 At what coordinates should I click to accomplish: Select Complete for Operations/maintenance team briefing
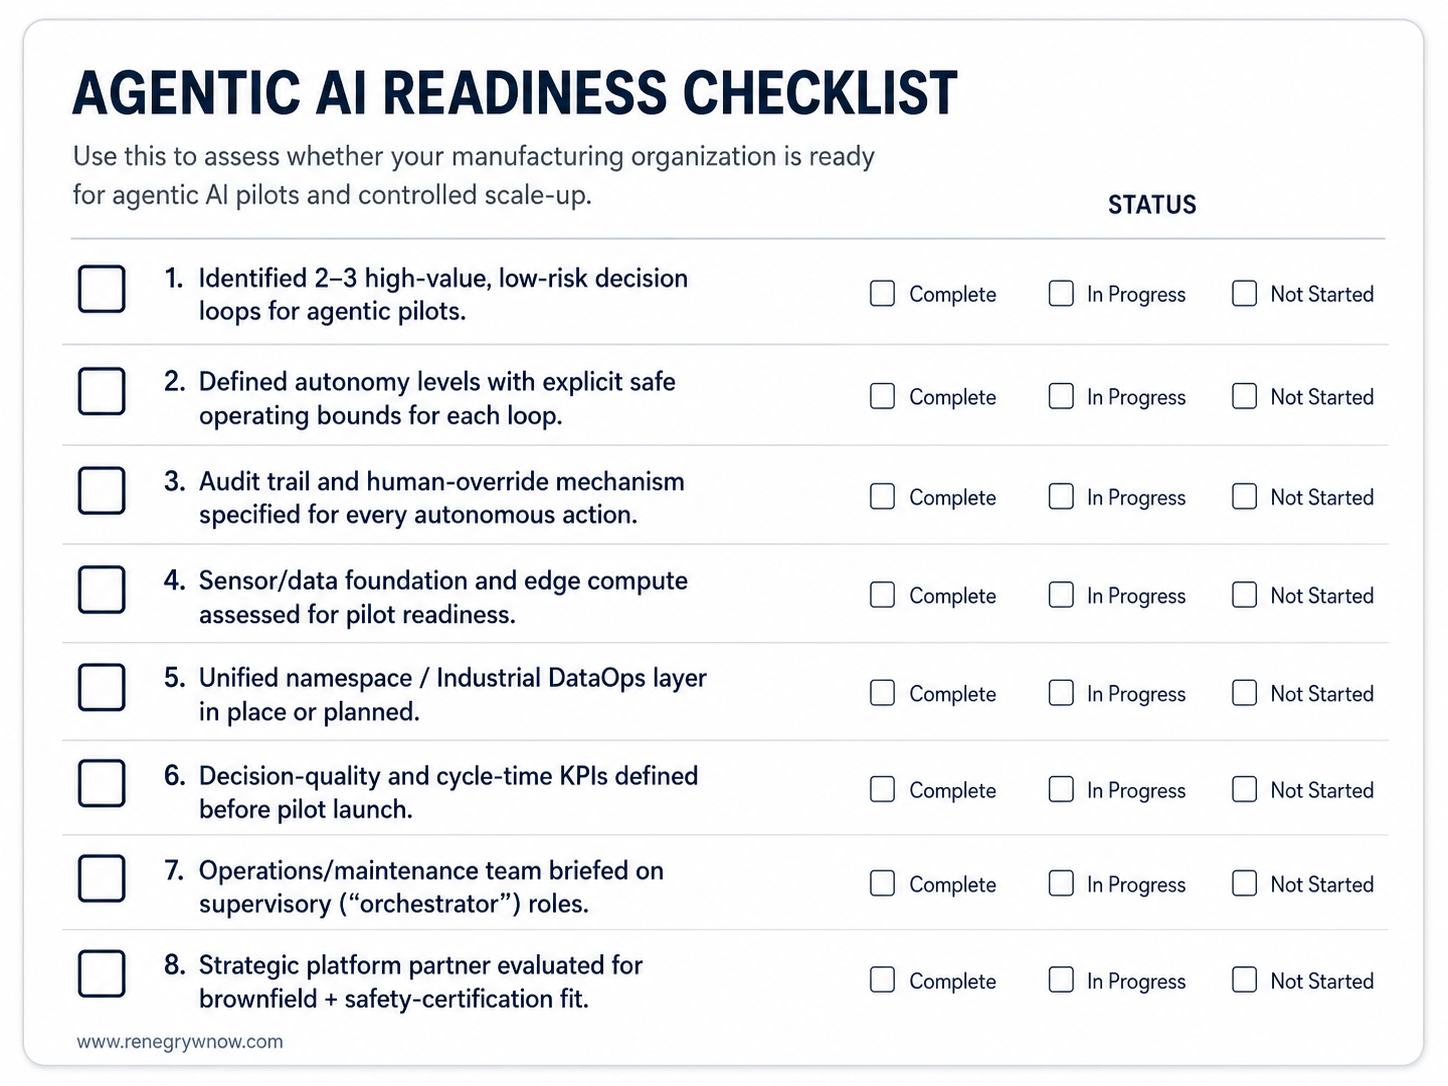click(882, 883)
